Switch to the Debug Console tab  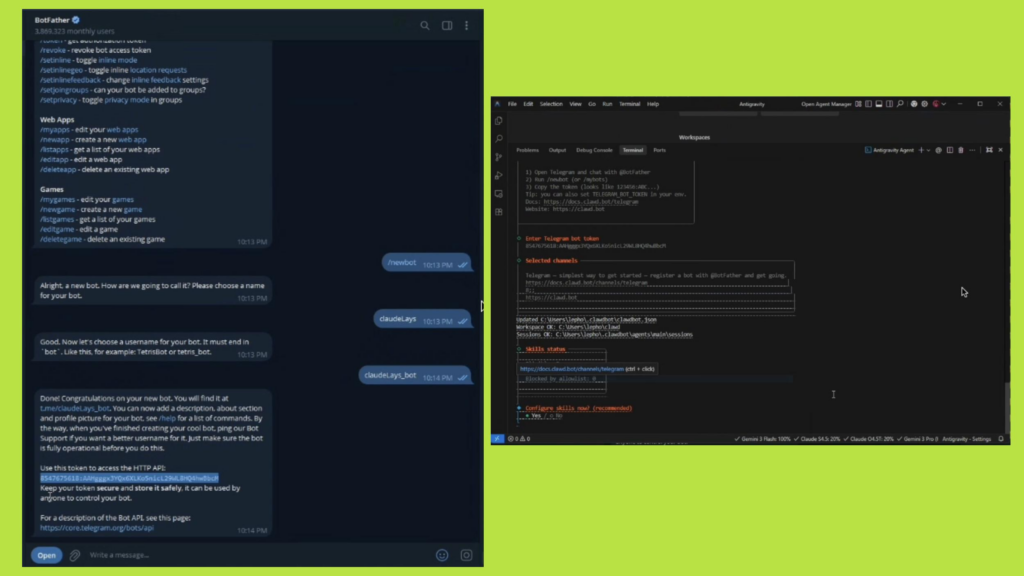coord(594,150)
